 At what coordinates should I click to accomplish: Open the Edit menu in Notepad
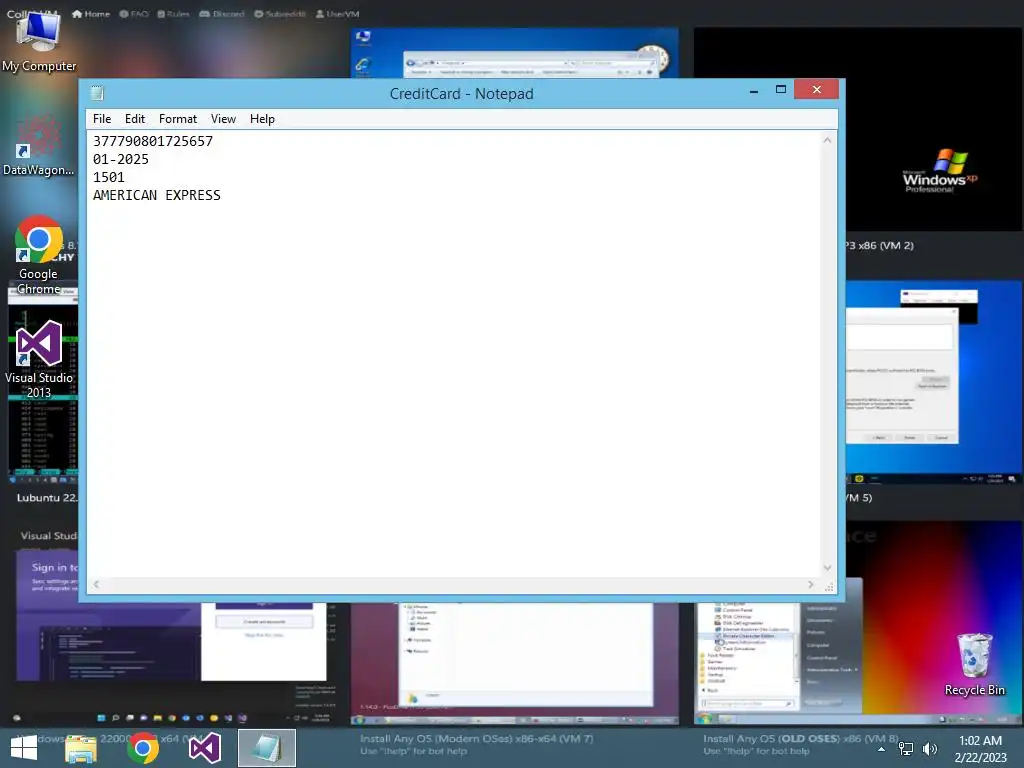tap(135, 119)
